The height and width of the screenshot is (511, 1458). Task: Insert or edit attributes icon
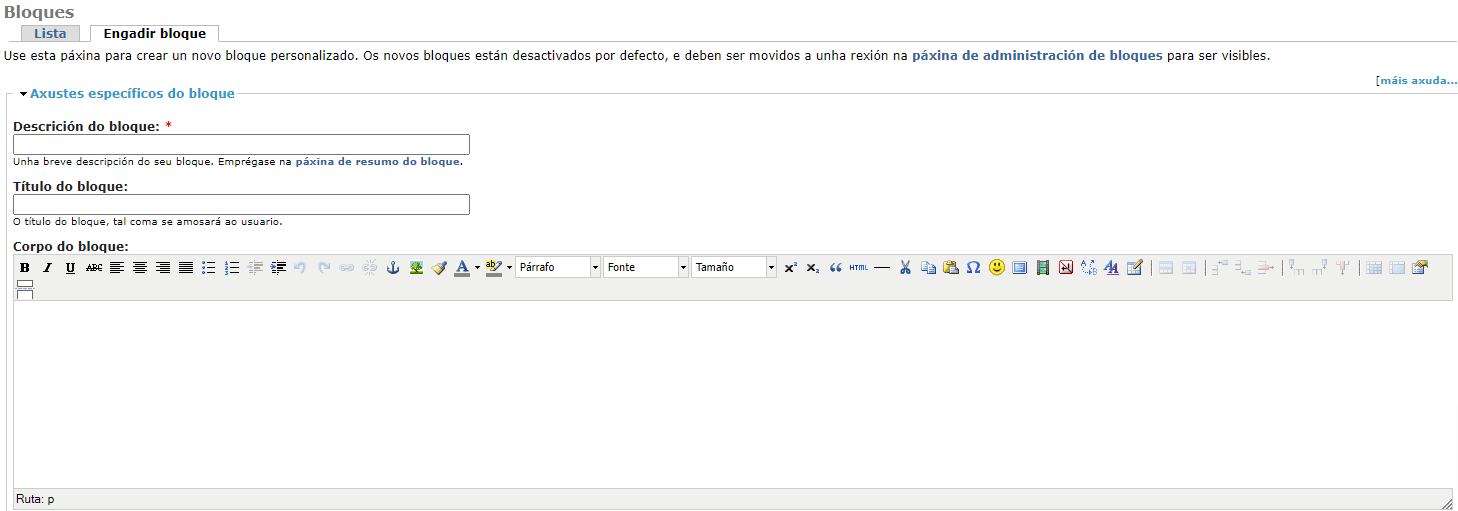(1134, 267)
